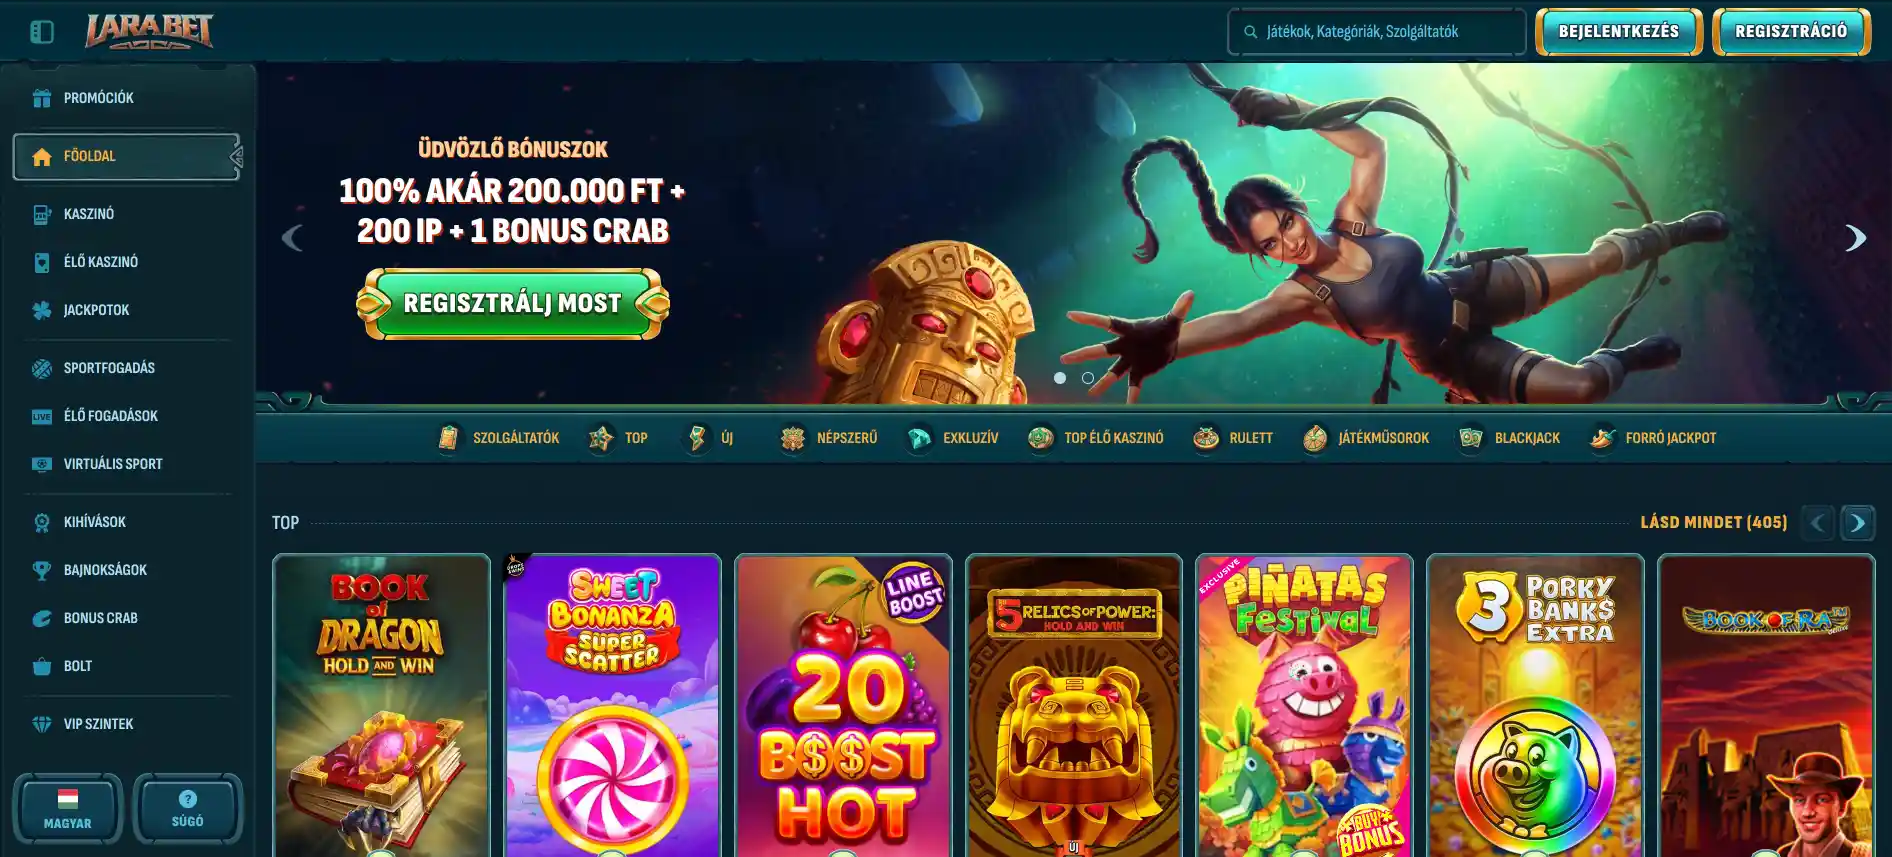Click the Jackpotok clover icon

click(x=42, y=310)
